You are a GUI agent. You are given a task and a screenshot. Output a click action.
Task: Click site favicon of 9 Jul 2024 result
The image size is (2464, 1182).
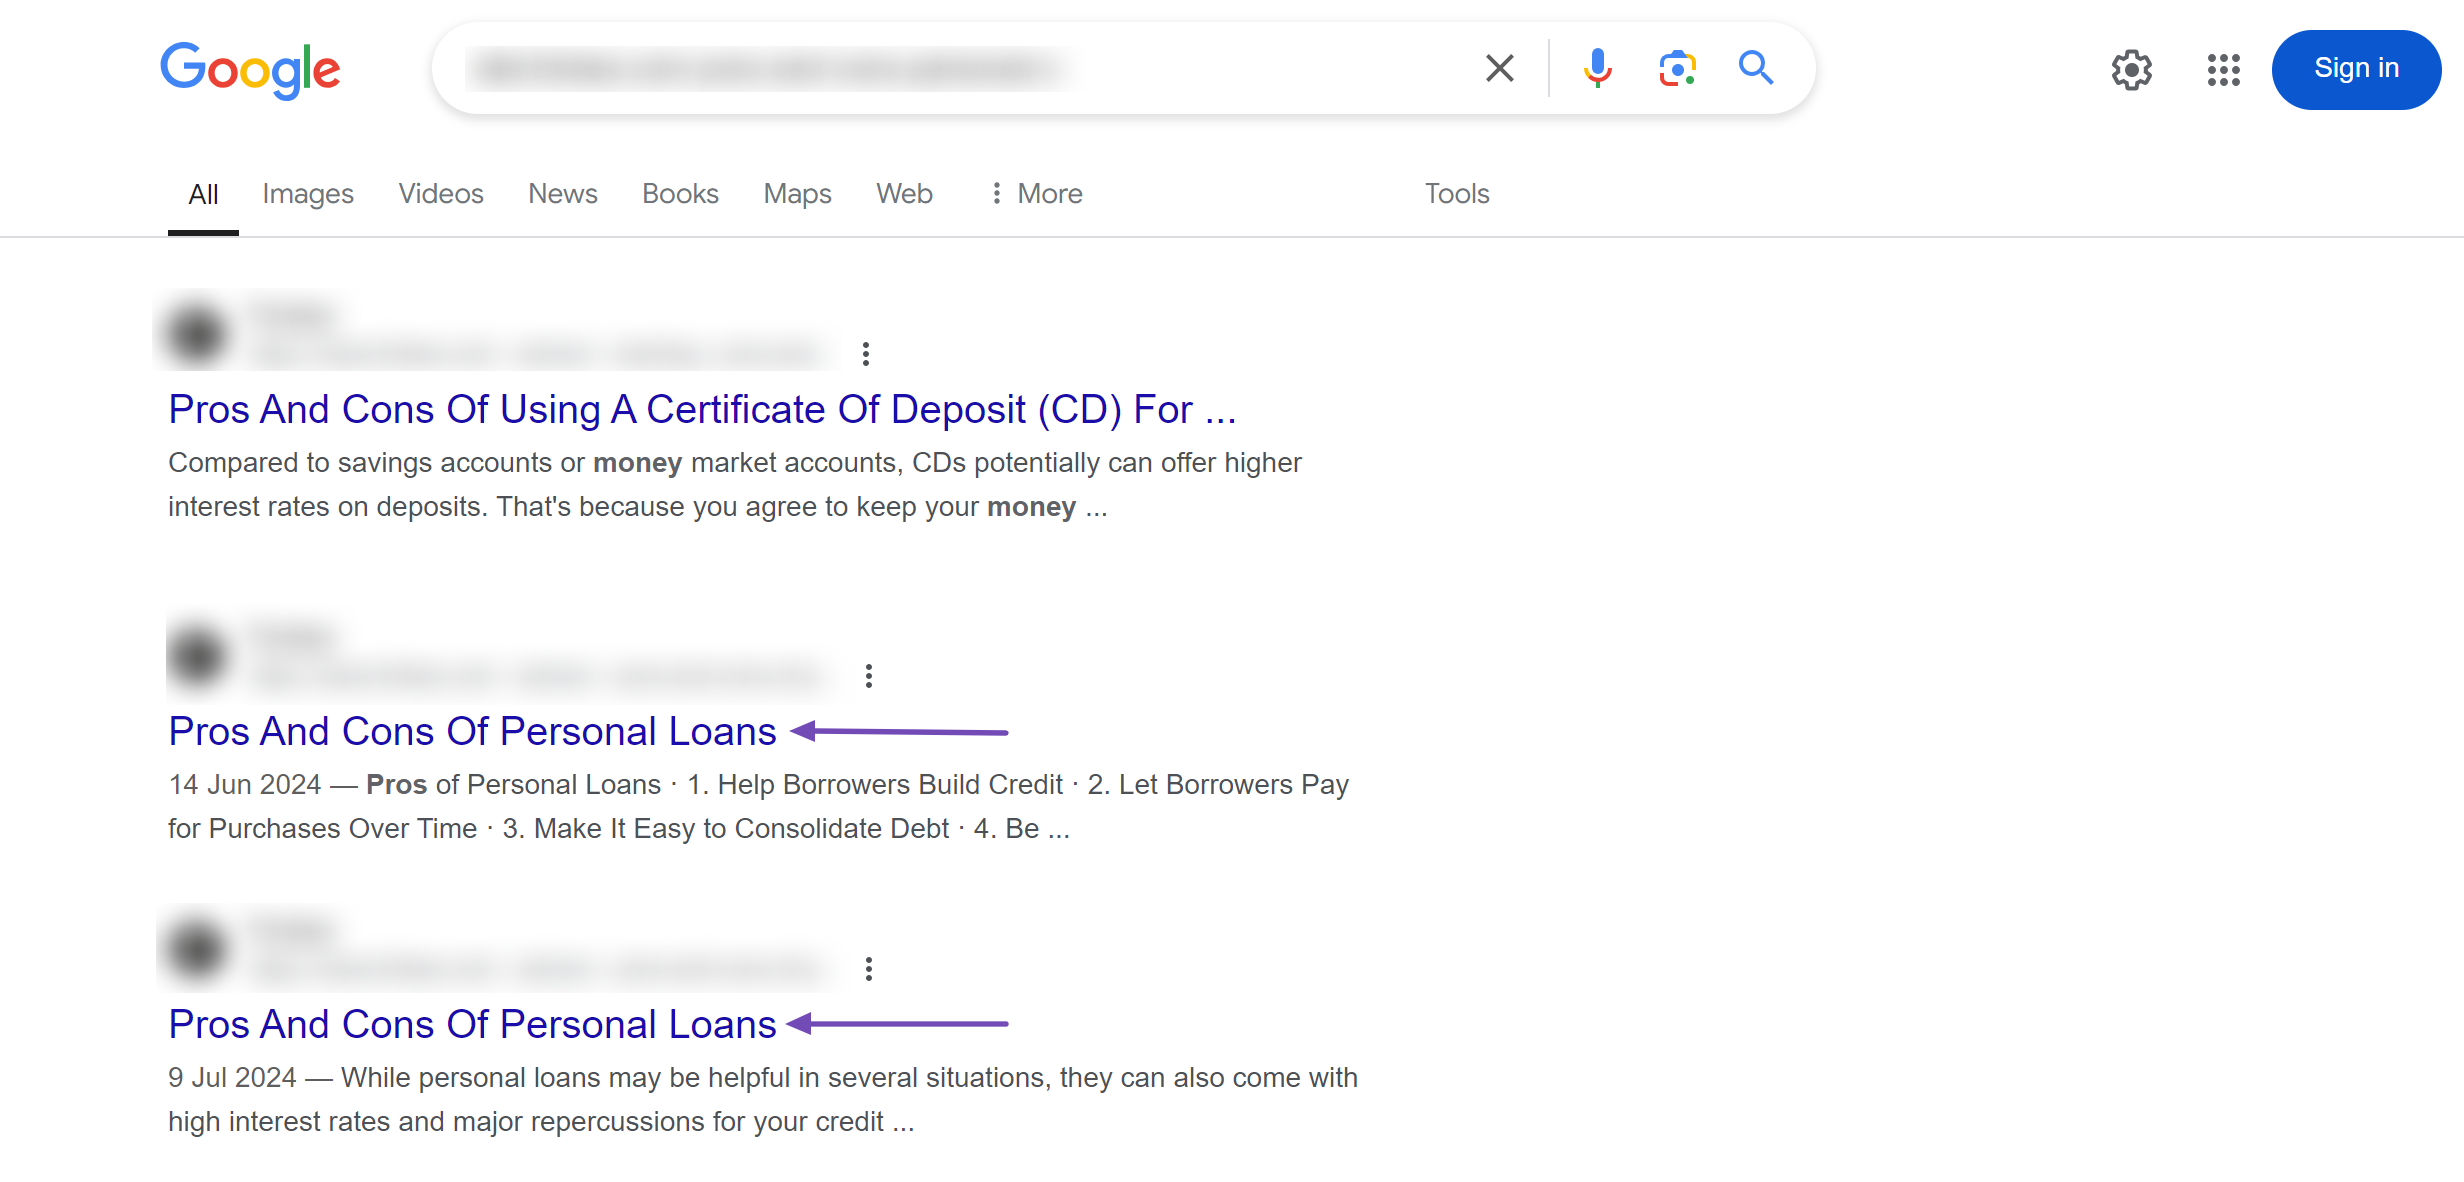pyautogui.click(x=196, y=949)
